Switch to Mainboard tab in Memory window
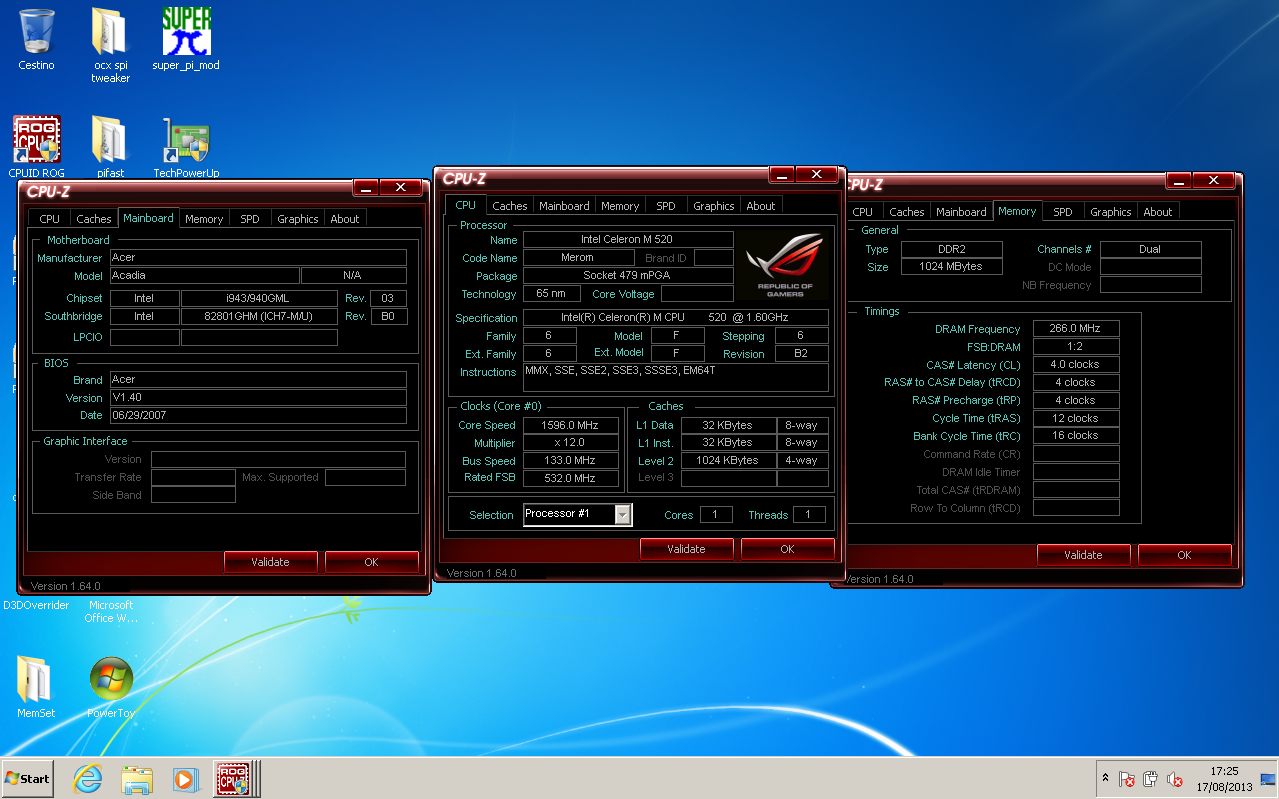This screenshot has height=799, width=1279. pos(961,212)
